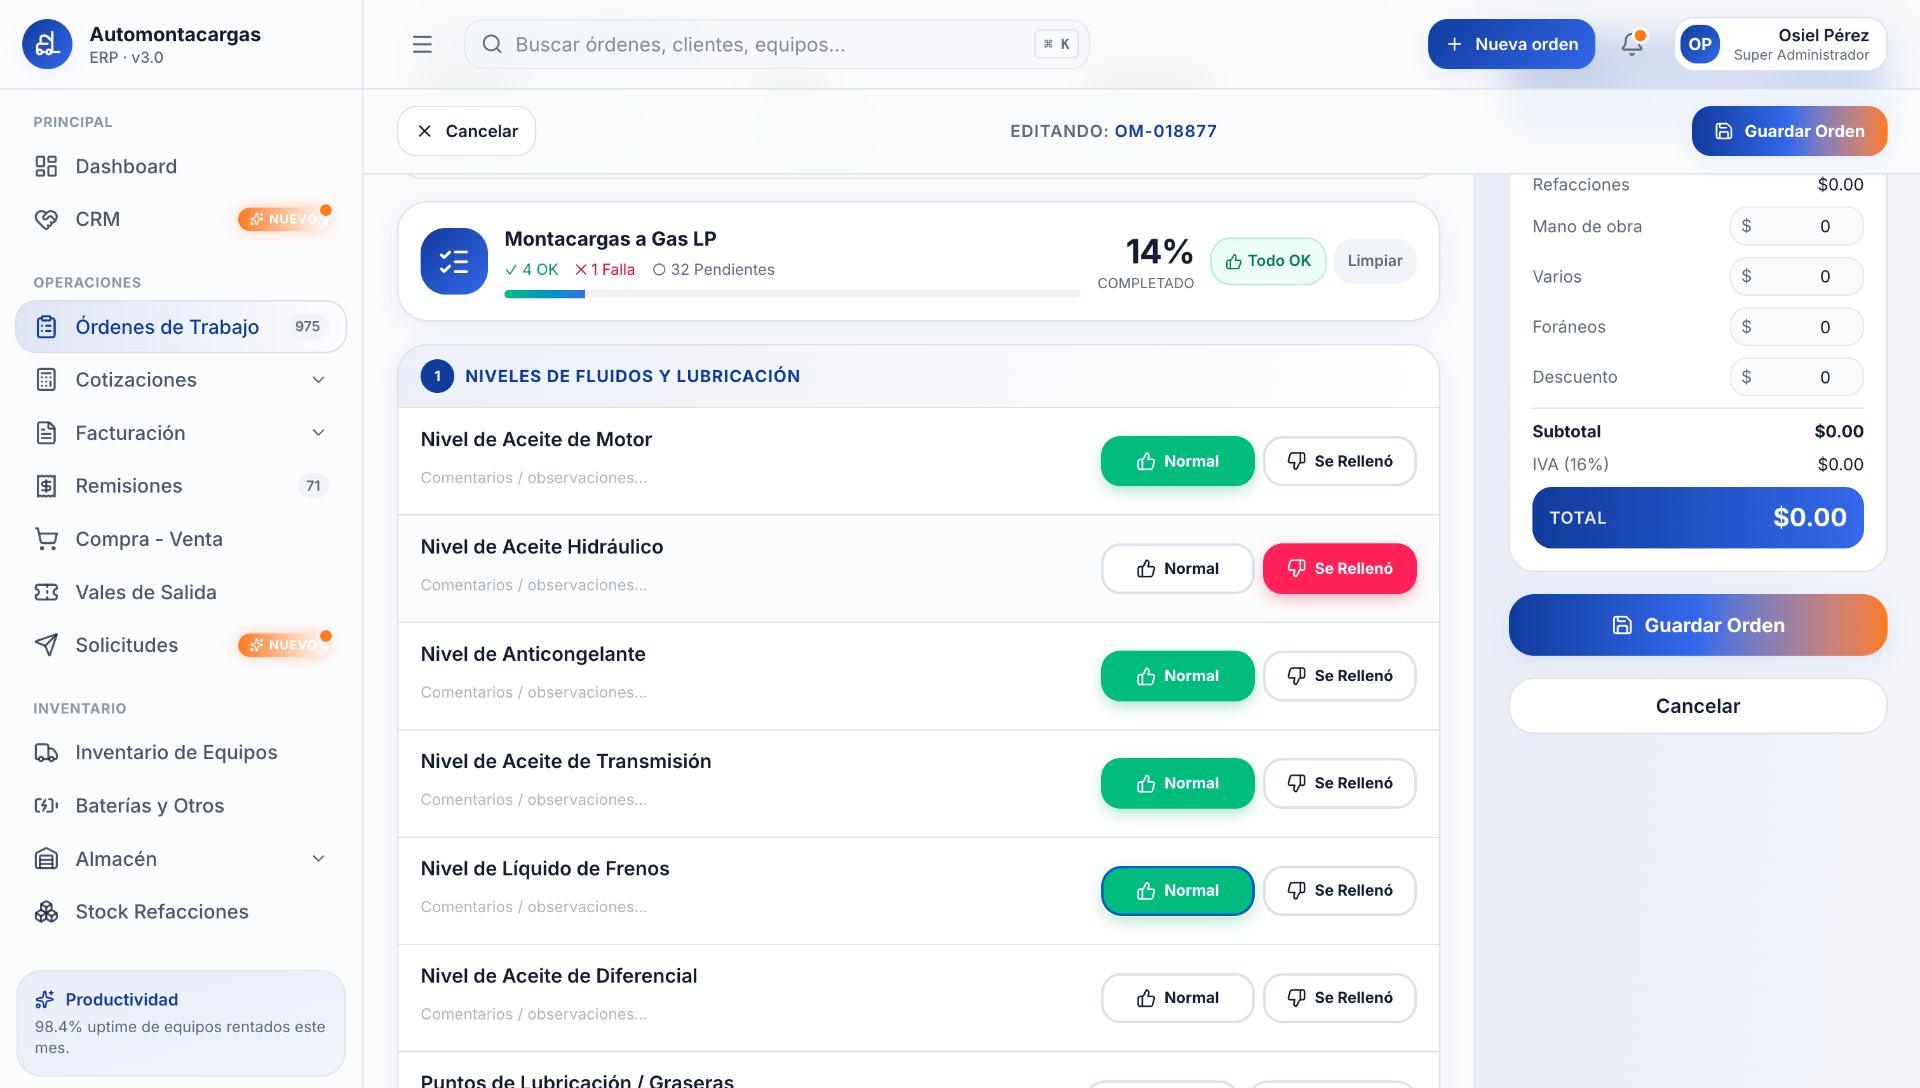Add comment for Nivel de Aceite de Motor
The image size is (1920, 1088).
tap(750, 478)
